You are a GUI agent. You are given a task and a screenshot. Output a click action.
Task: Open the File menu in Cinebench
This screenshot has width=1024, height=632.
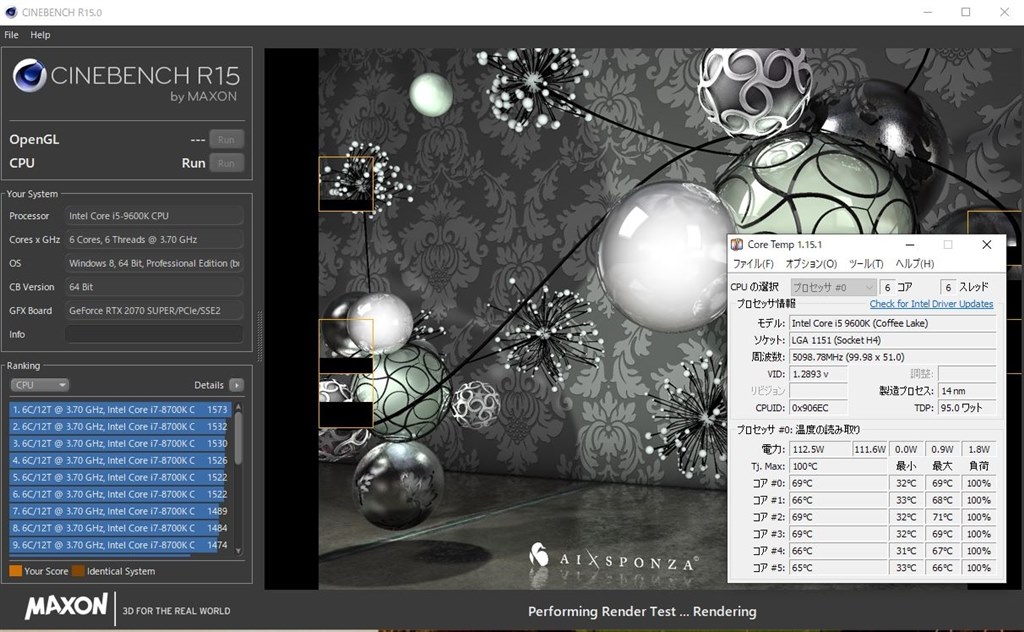(11, 35)
